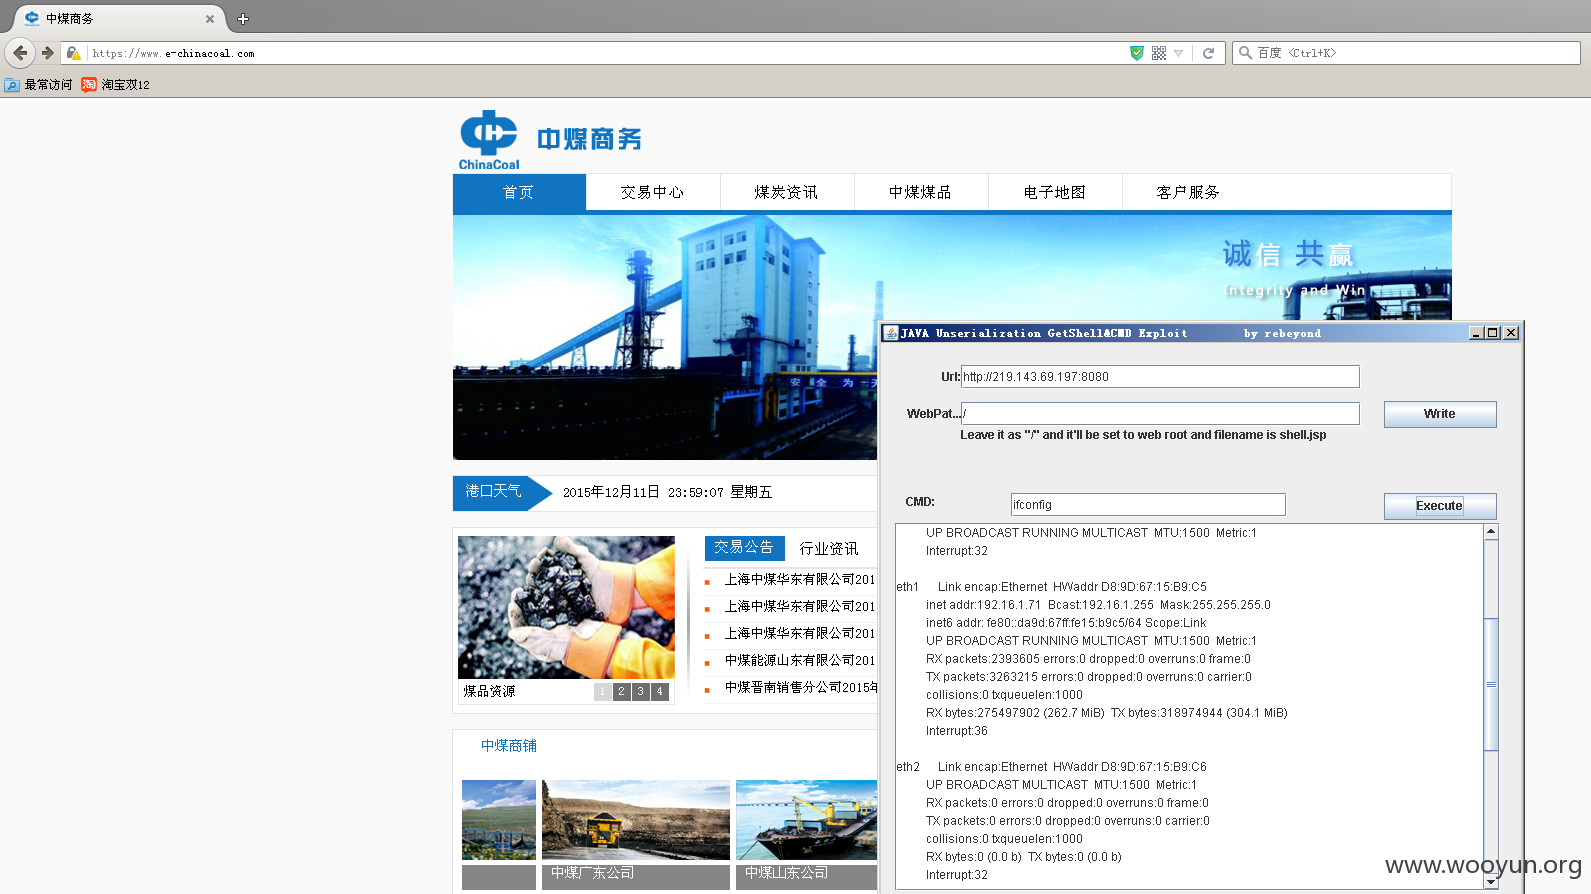Open the 中煤晋南销售分公司2015 announcement link
The width and height of the screenshot is (1591, 894).
[x=801, y=687]
